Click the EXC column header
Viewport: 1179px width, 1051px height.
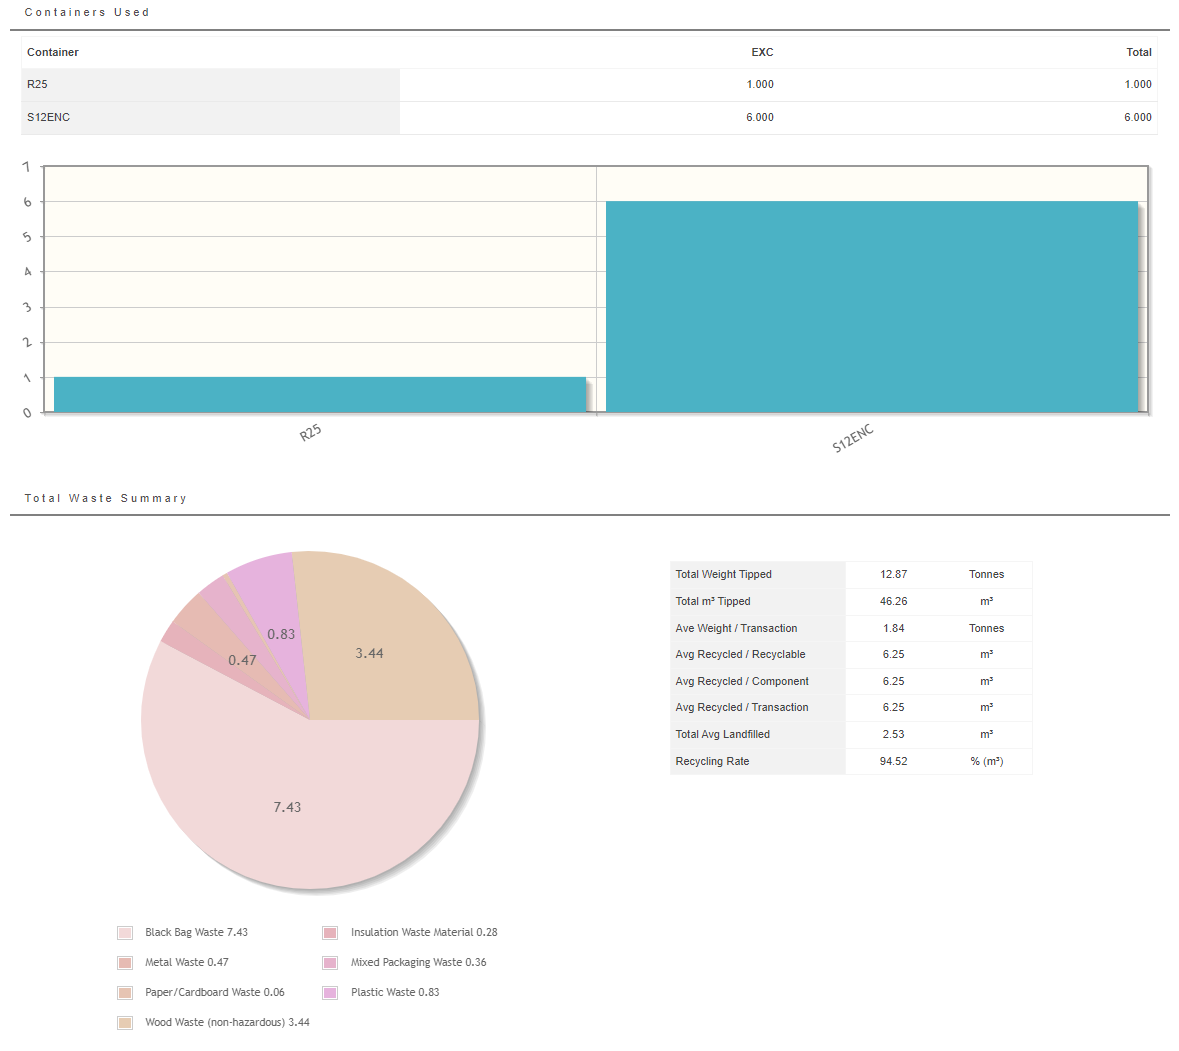click(x=762, y=52)
